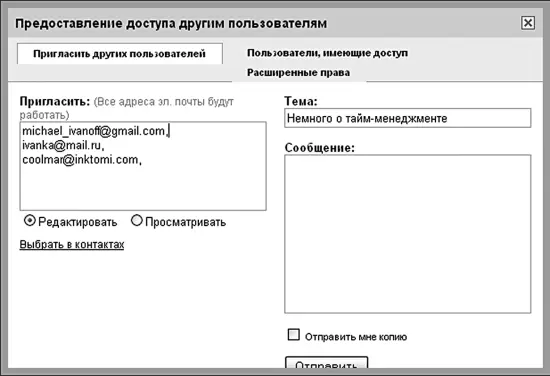The image size is (550, 376).
Task: Click the Пригласить: field label
Action: click(55, 101)
